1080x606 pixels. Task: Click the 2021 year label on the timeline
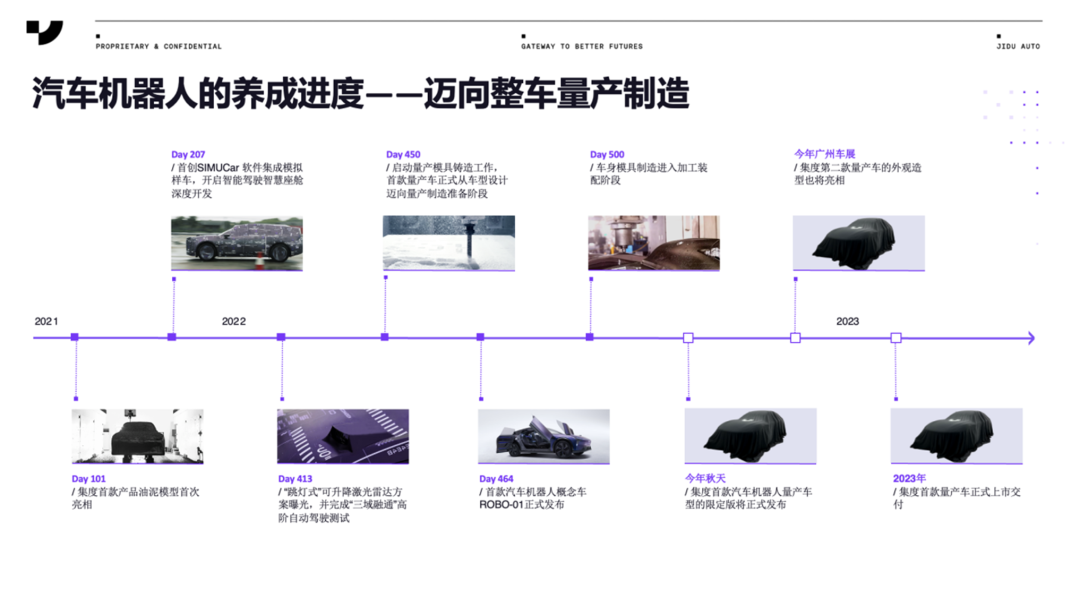click(x=46, y=322)
